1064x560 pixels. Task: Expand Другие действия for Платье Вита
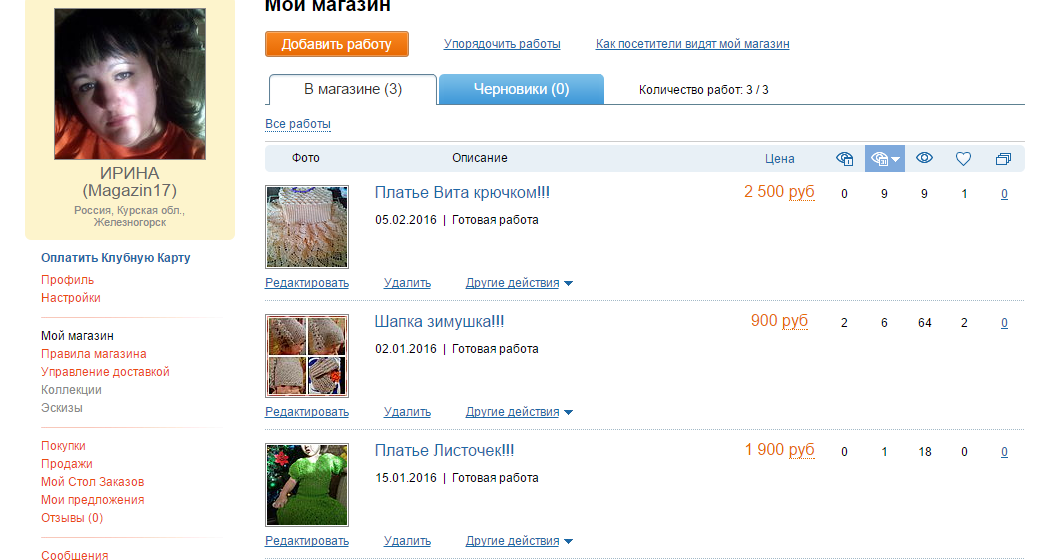(x=519, y=283)
